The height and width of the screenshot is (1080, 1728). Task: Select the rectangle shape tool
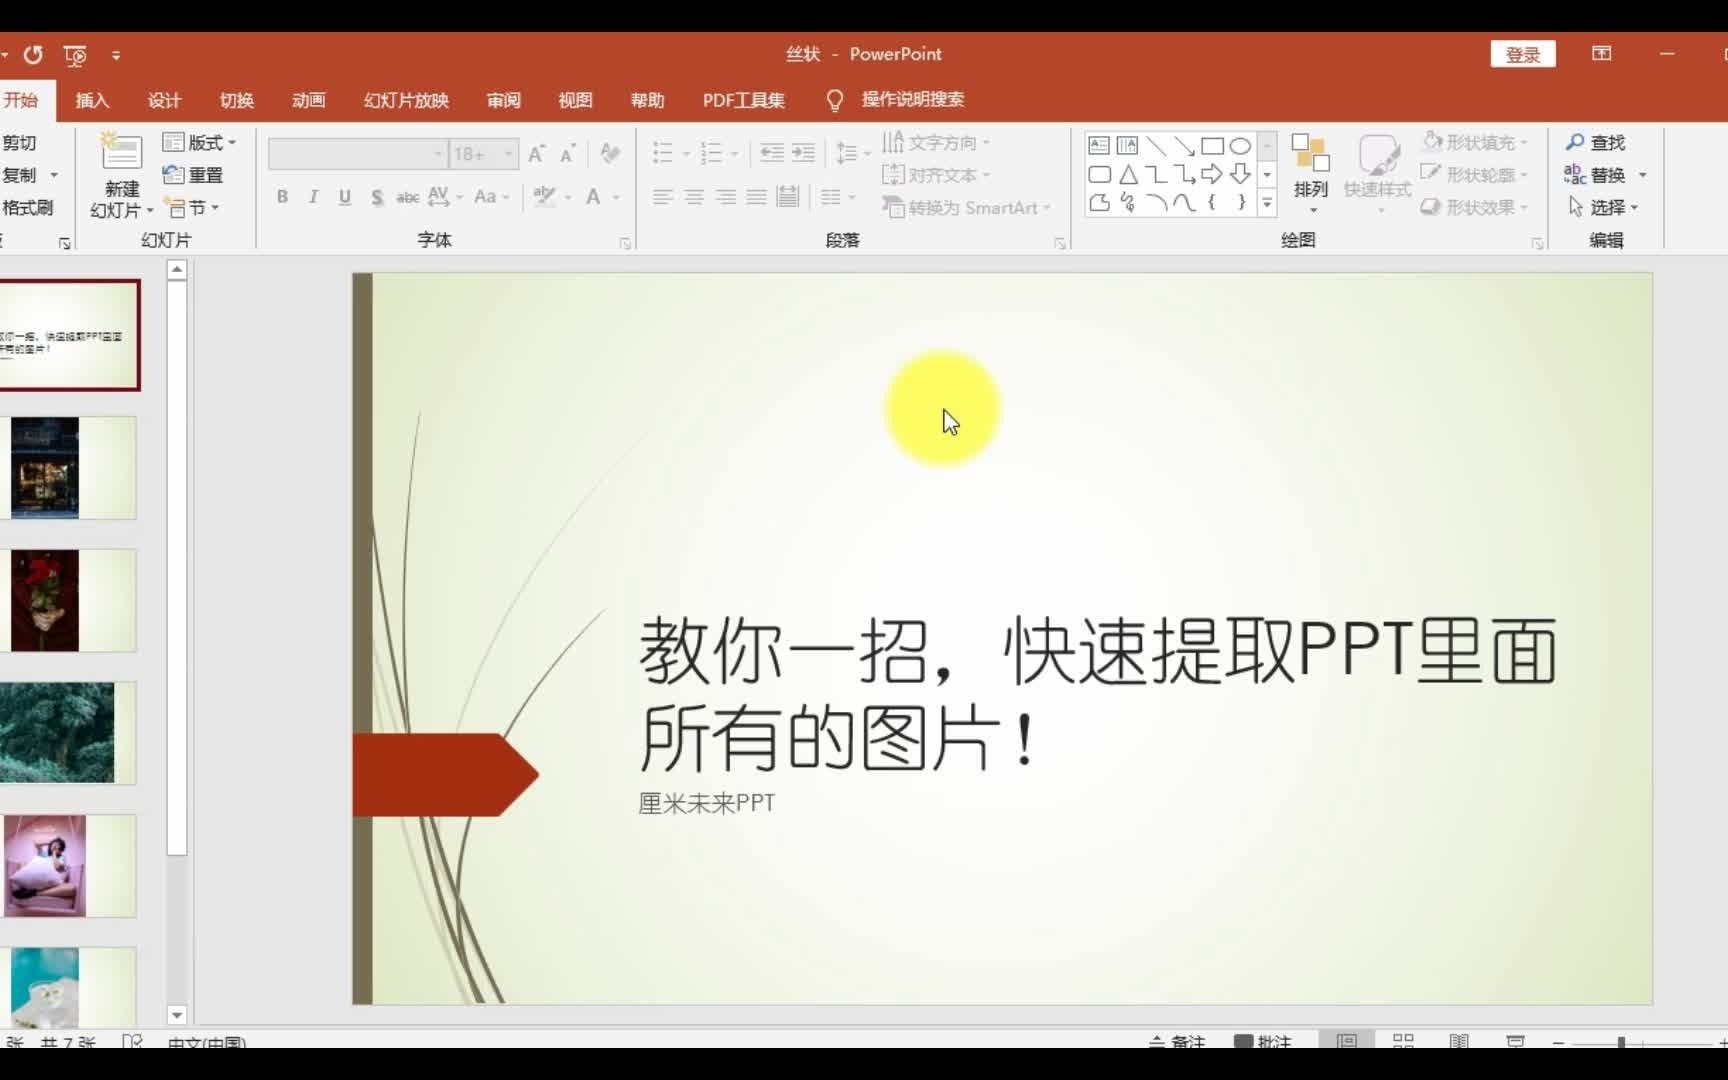point(1213,145)
